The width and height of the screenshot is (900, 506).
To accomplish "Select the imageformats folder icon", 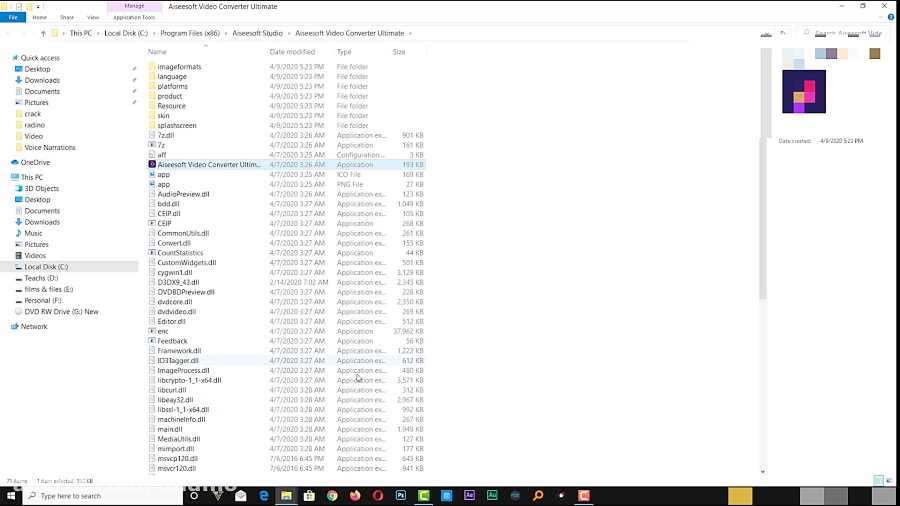I will (152, 67).
